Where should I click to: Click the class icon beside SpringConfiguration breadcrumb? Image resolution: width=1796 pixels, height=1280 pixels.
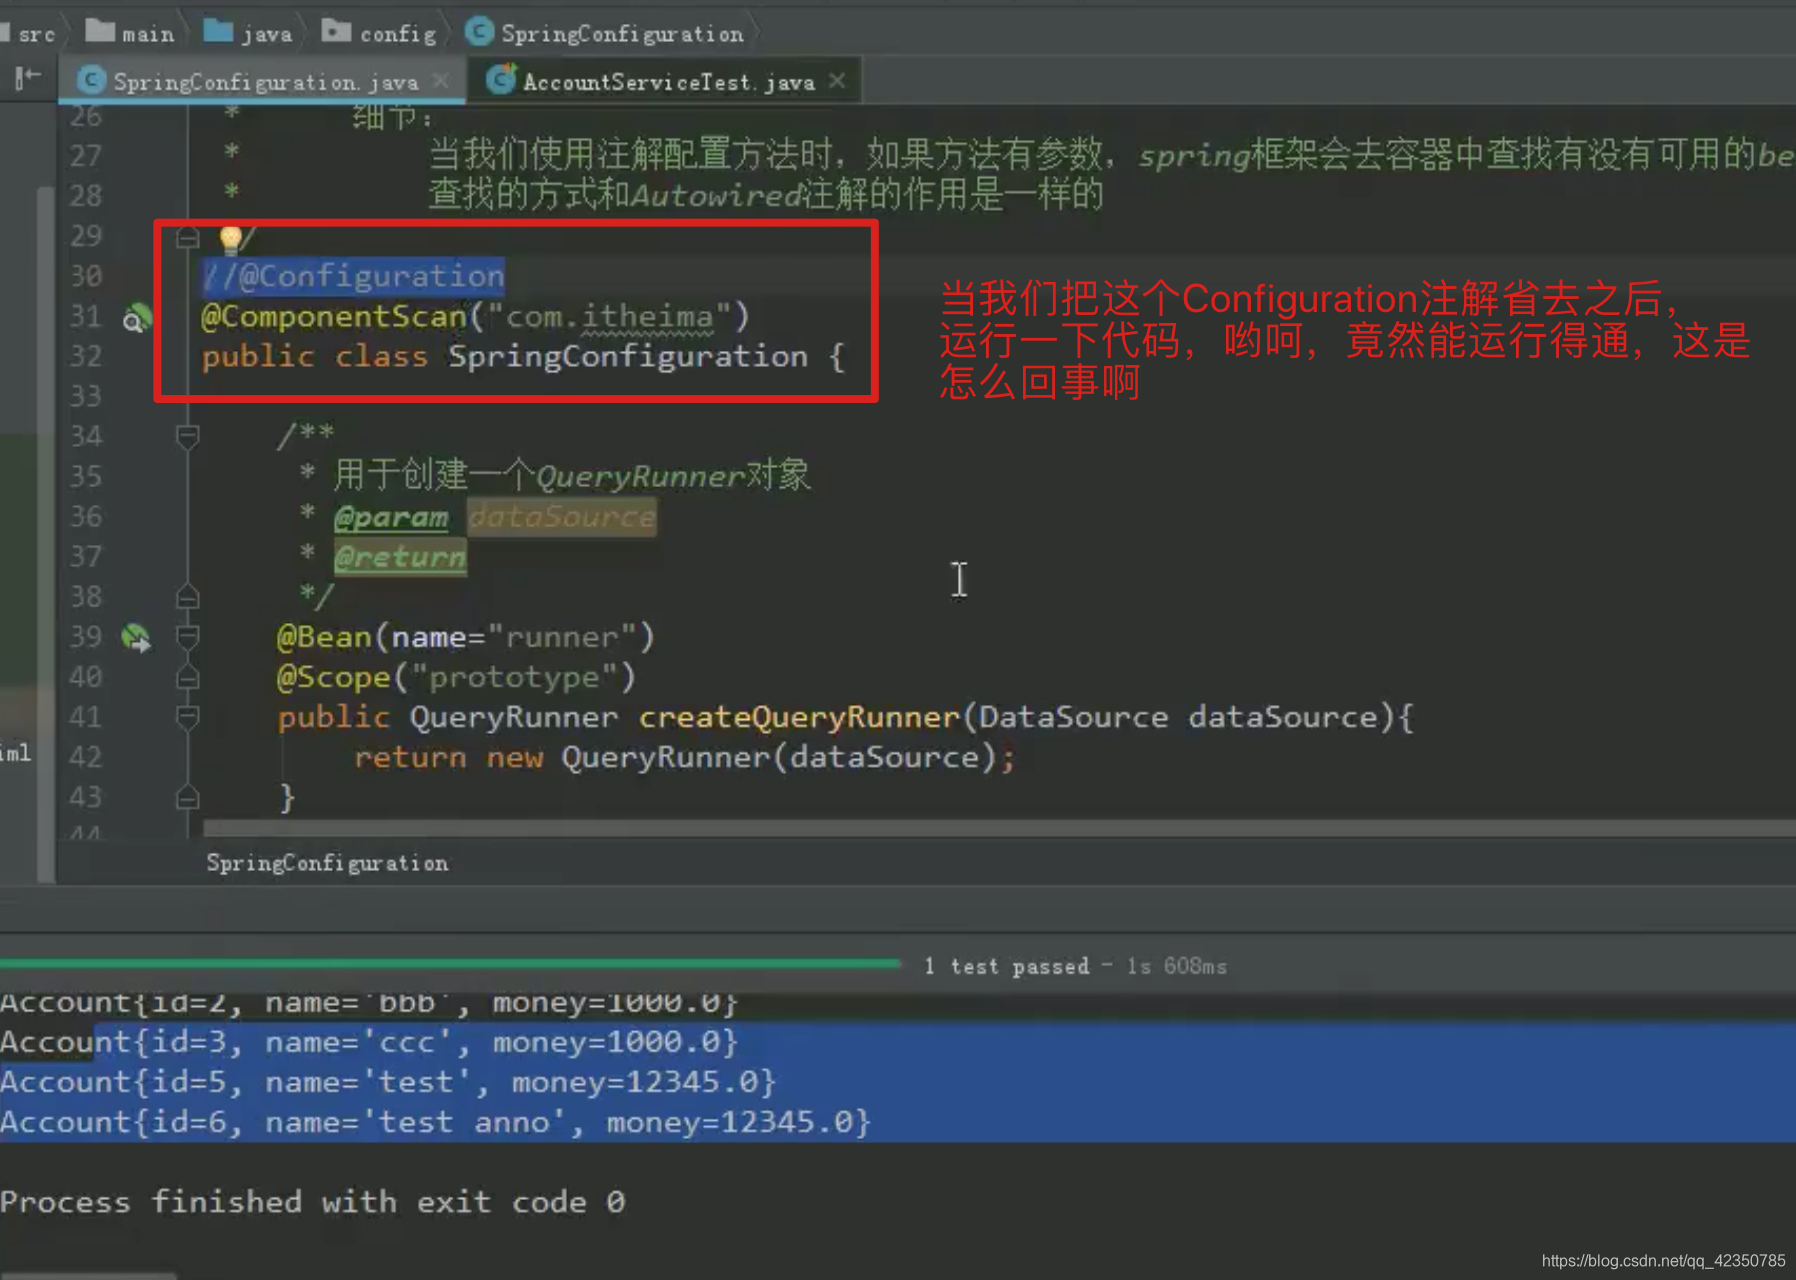[480, 32]
